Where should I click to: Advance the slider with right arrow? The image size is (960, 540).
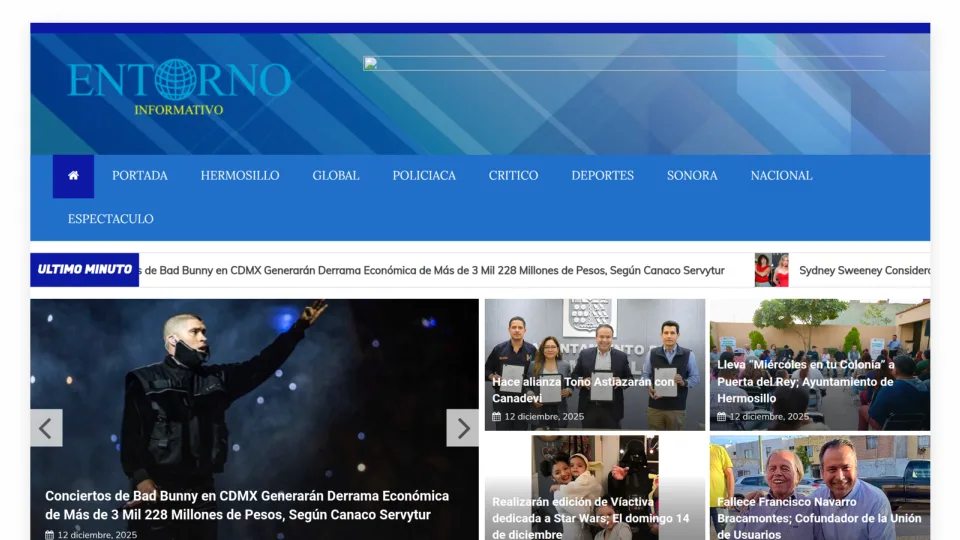[463, 428]
